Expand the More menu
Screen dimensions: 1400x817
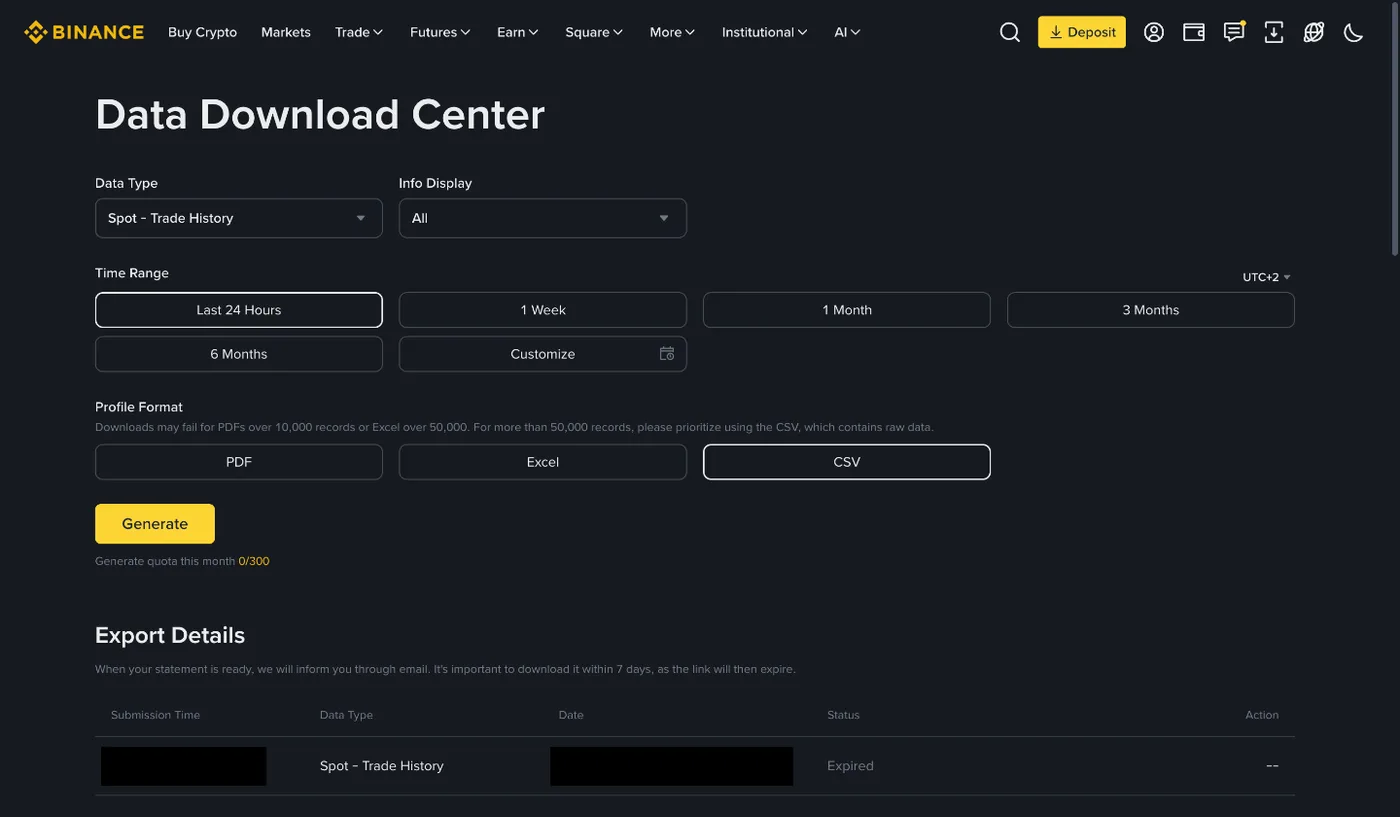coord(672,32)
